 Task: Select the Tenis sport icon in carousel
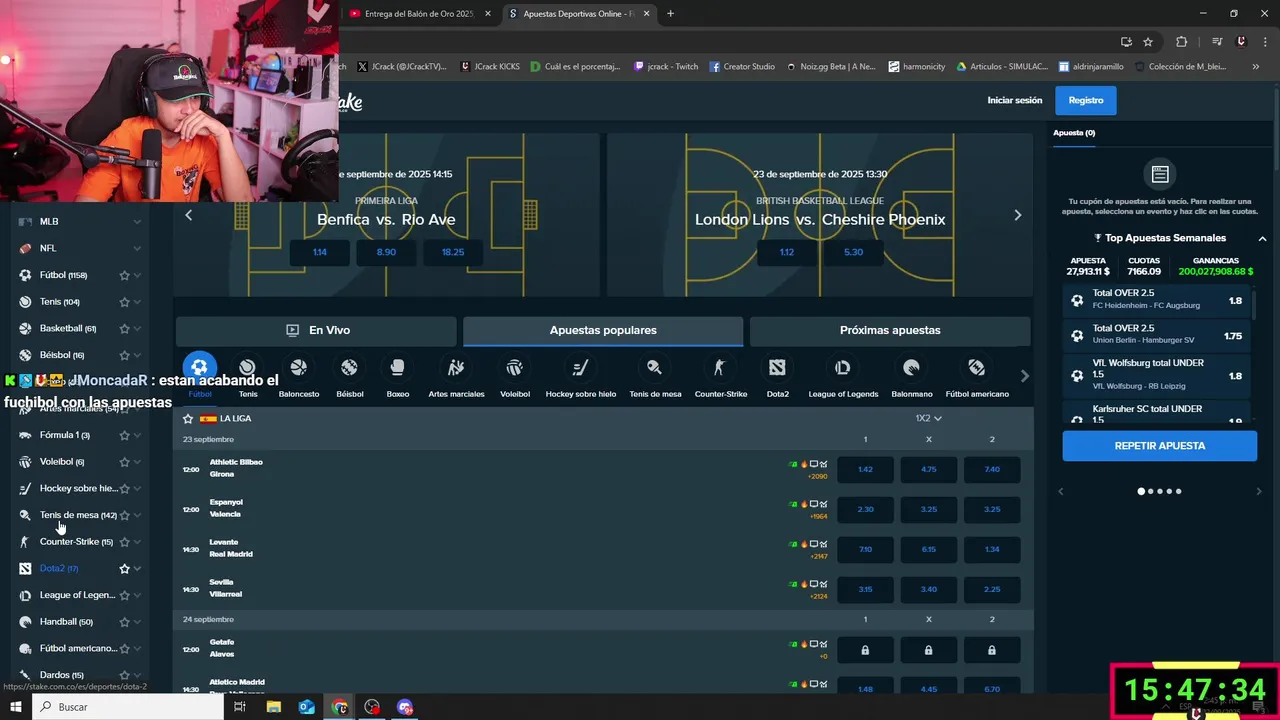point(248,367)
